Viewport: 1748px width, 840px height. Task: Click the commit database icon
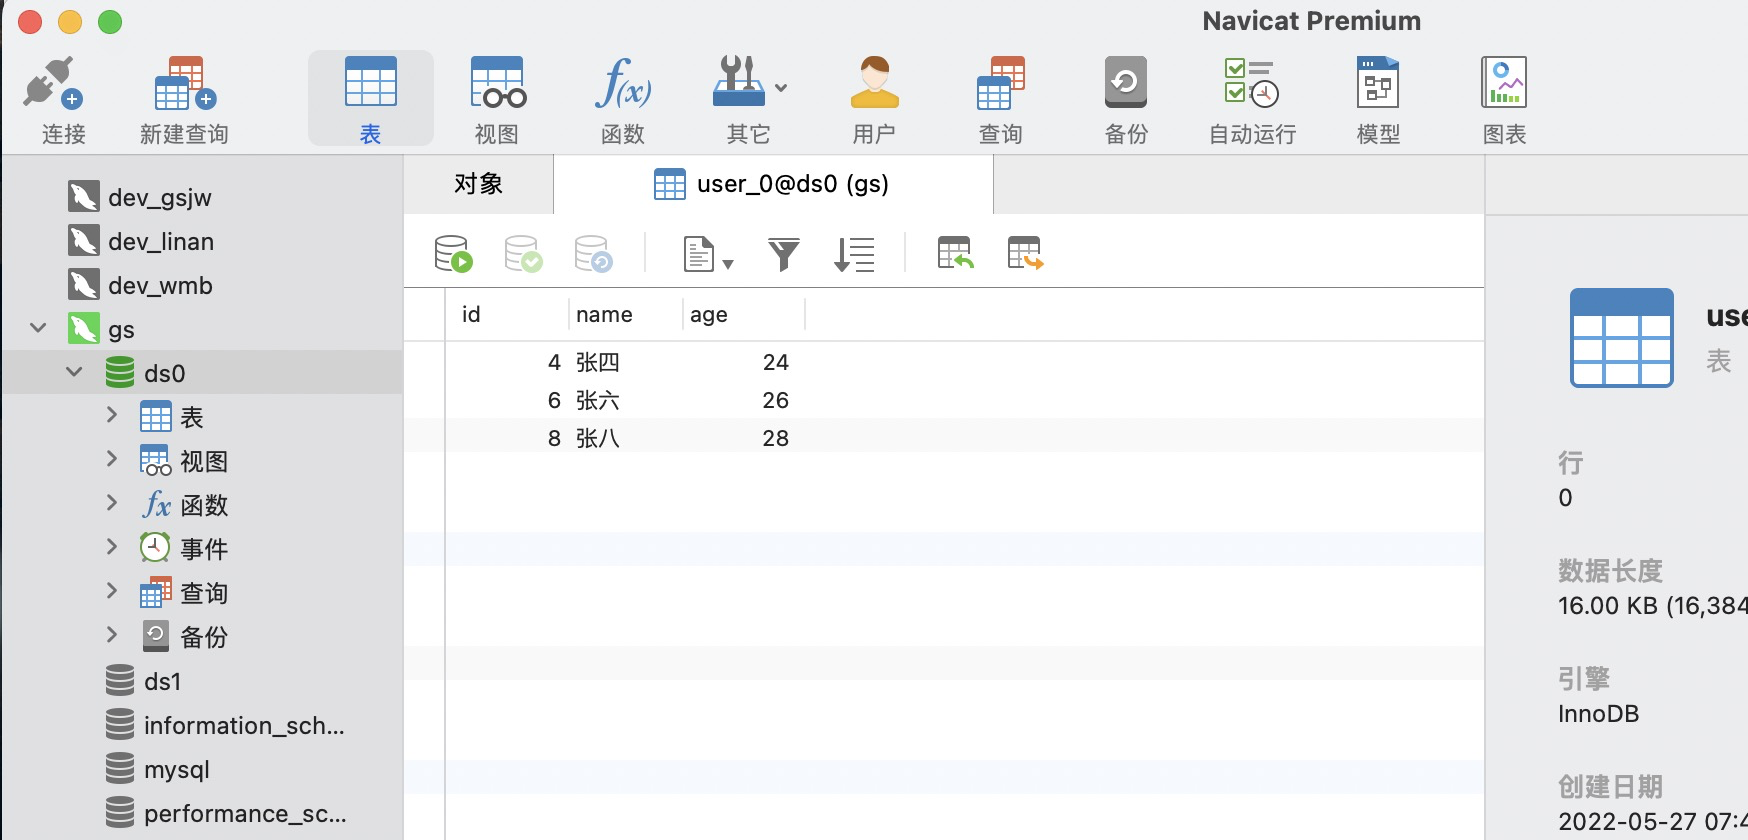[523, 254]
